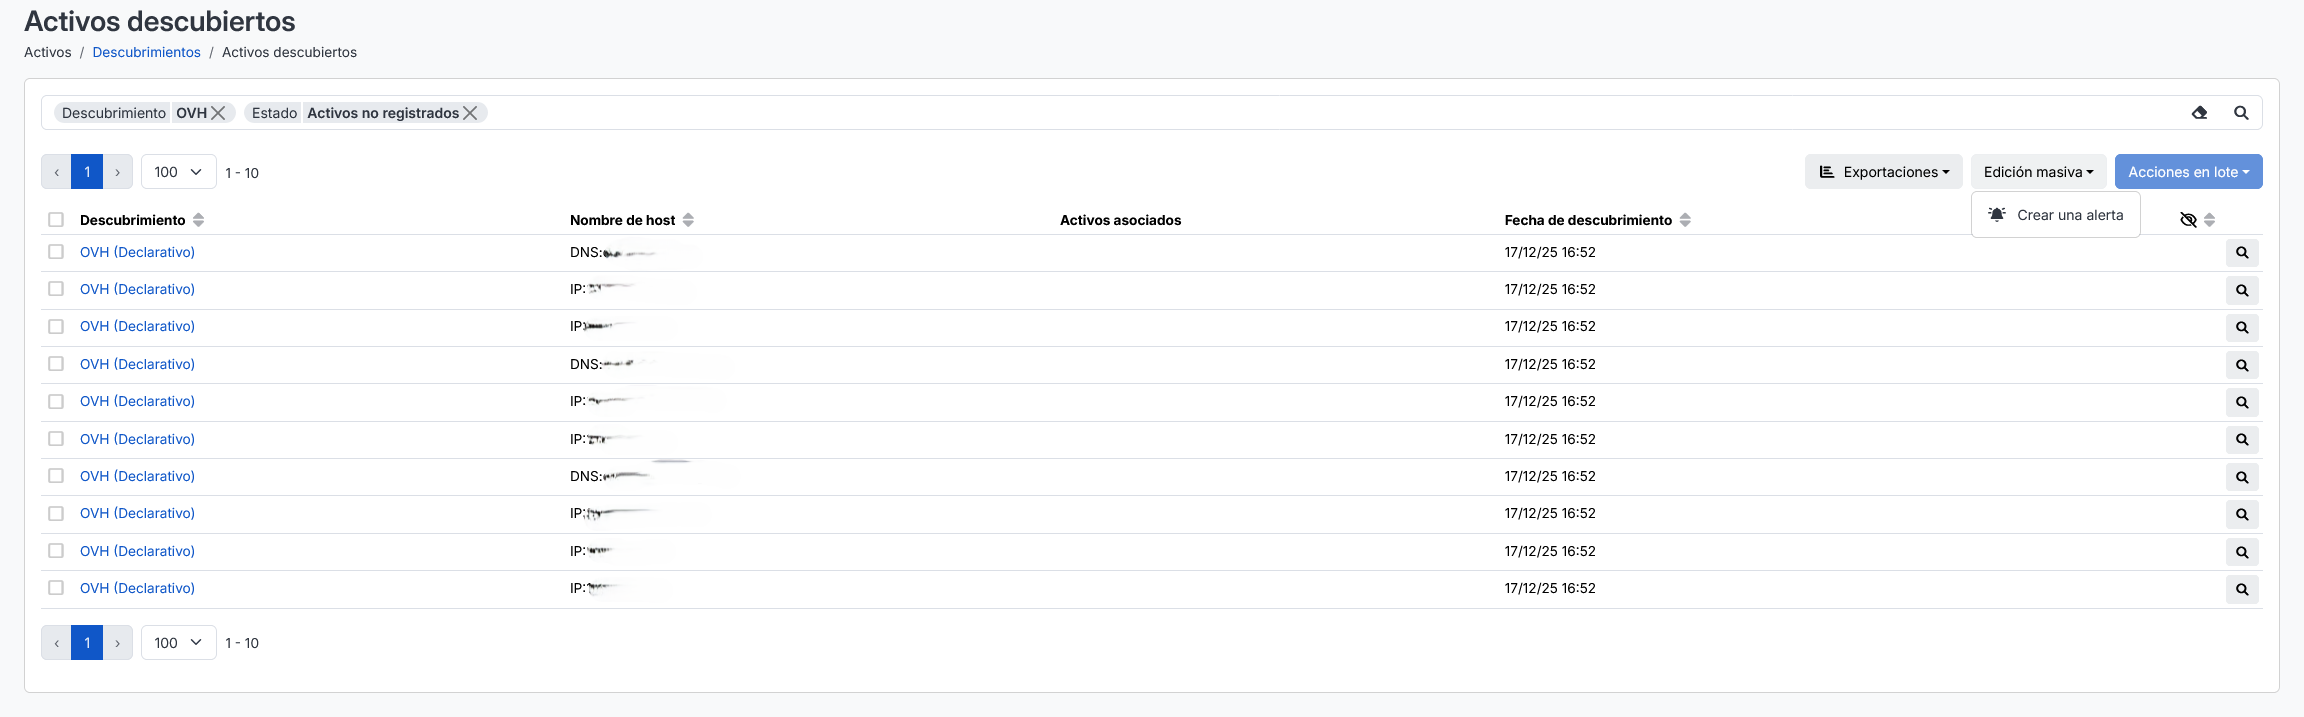Viewport: 2304px width, 717px height.
Task: Click the Activos asociados column header
Action: [x=1120, y=220]
